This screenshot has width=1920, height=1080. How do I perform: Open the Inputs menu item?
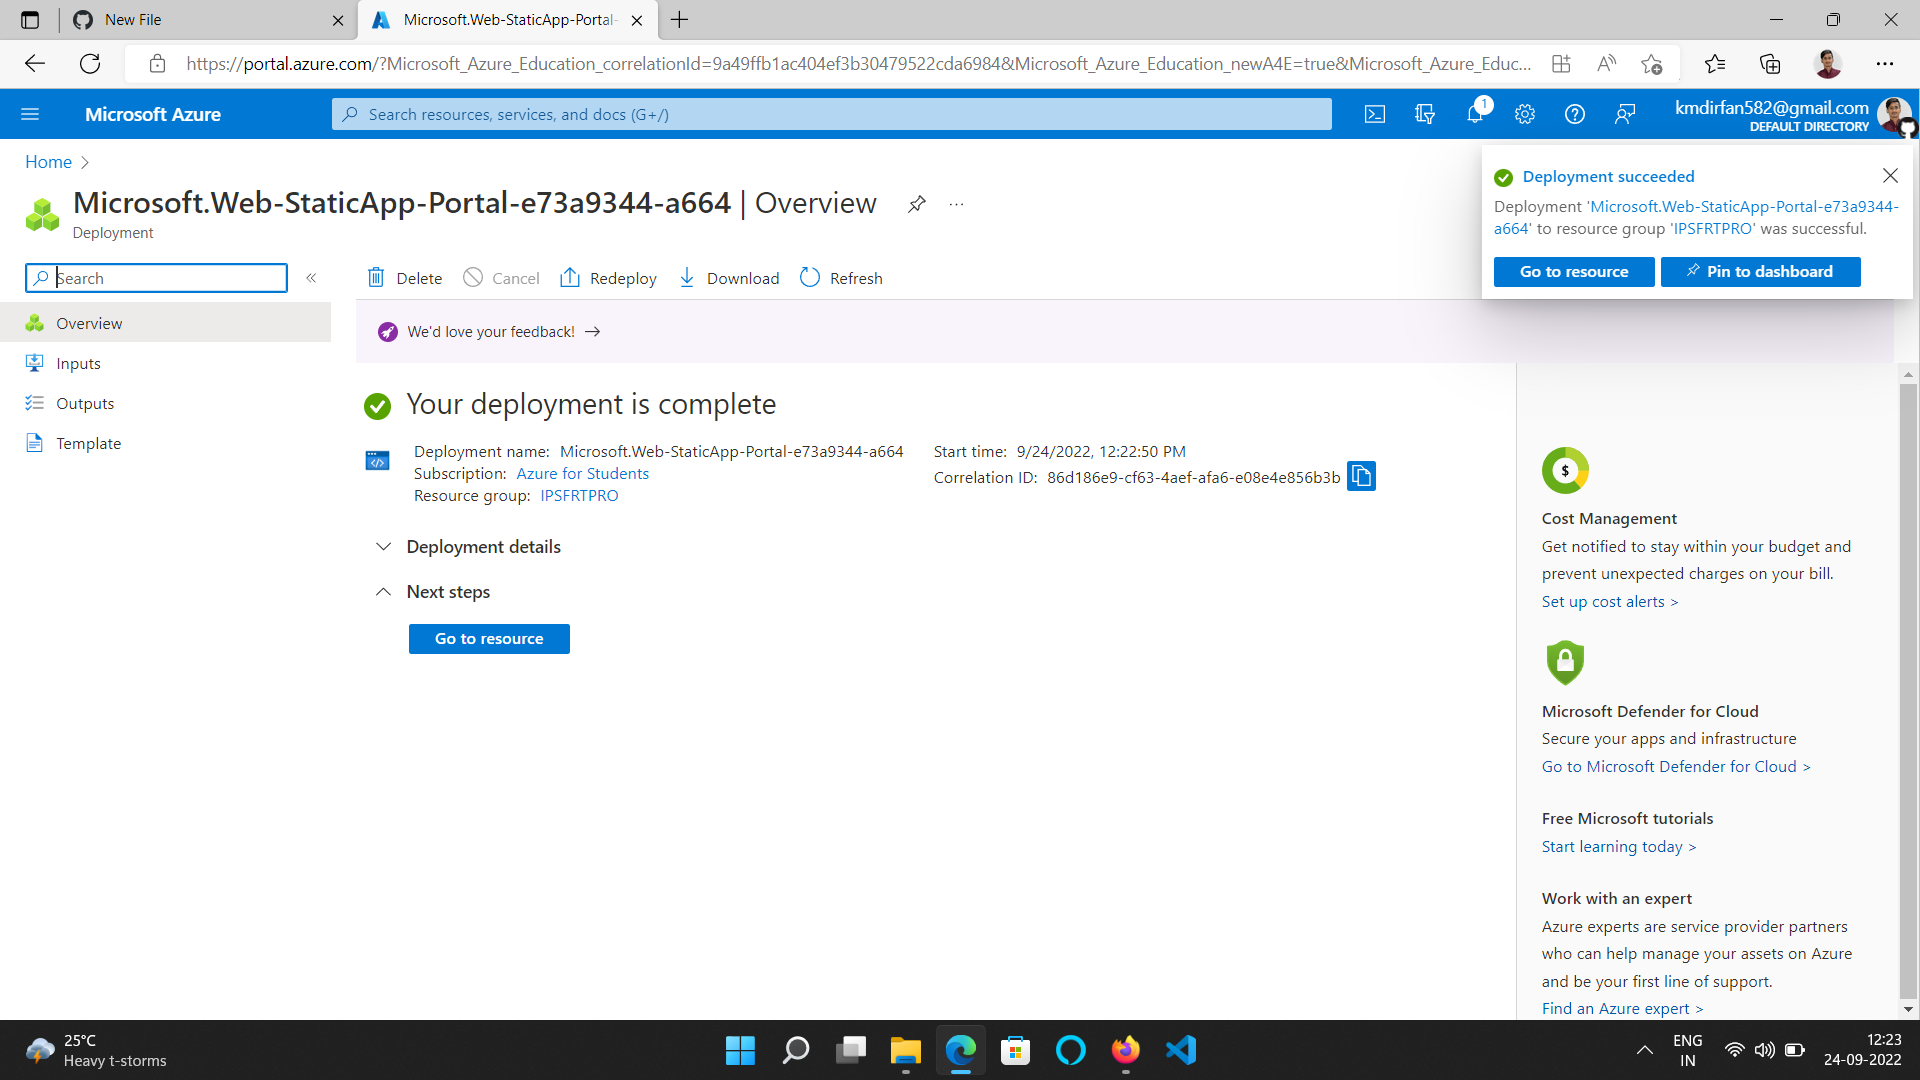tap(78, 364)
